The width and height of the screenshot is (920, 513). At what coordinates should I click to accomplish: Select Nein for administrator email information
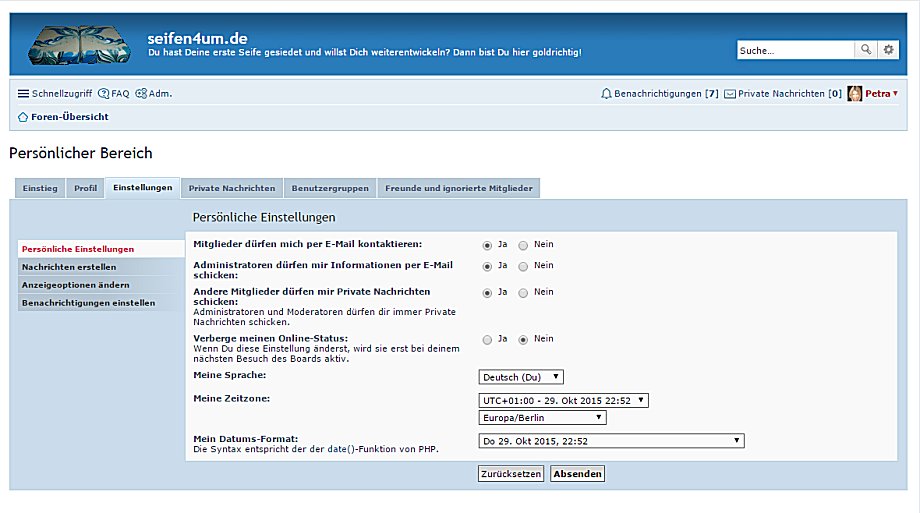(523, 267)
